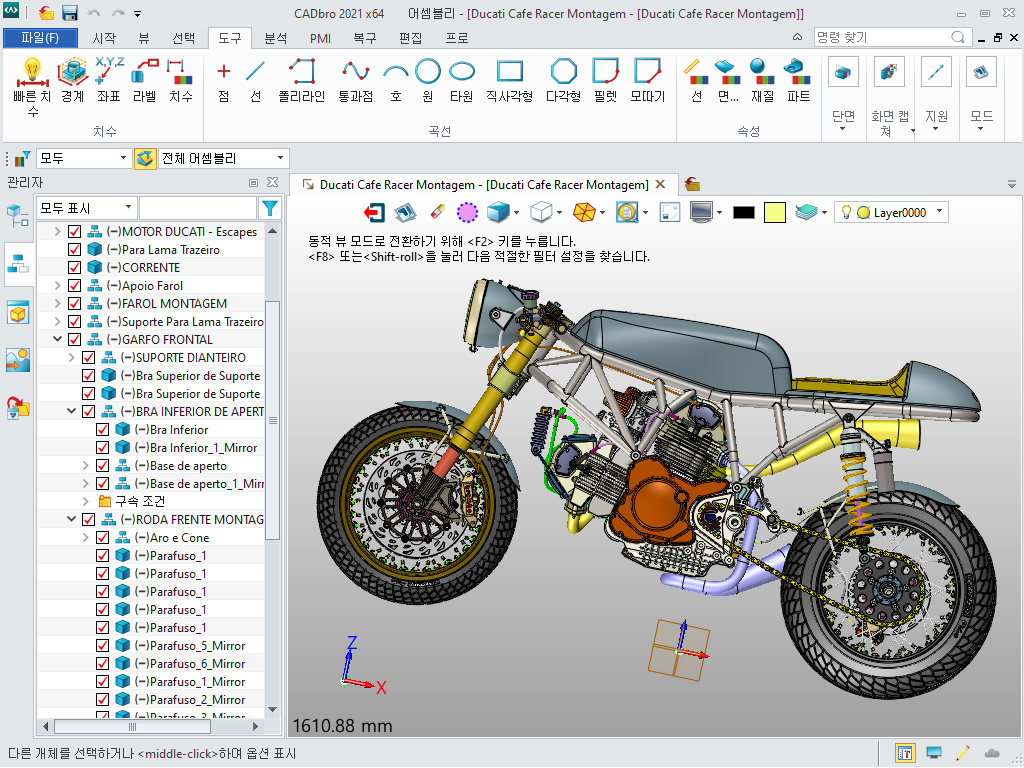Click the Save disk icon in title bar
The width and height of the screenshot is (1024, 768).
(69, 13)
